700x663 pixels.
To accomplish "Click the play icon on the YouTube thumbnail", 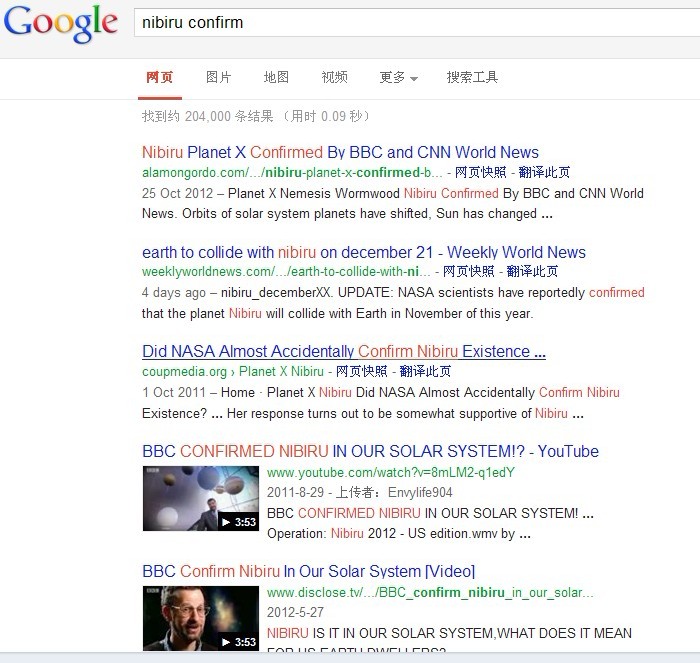I will [226, 522].
